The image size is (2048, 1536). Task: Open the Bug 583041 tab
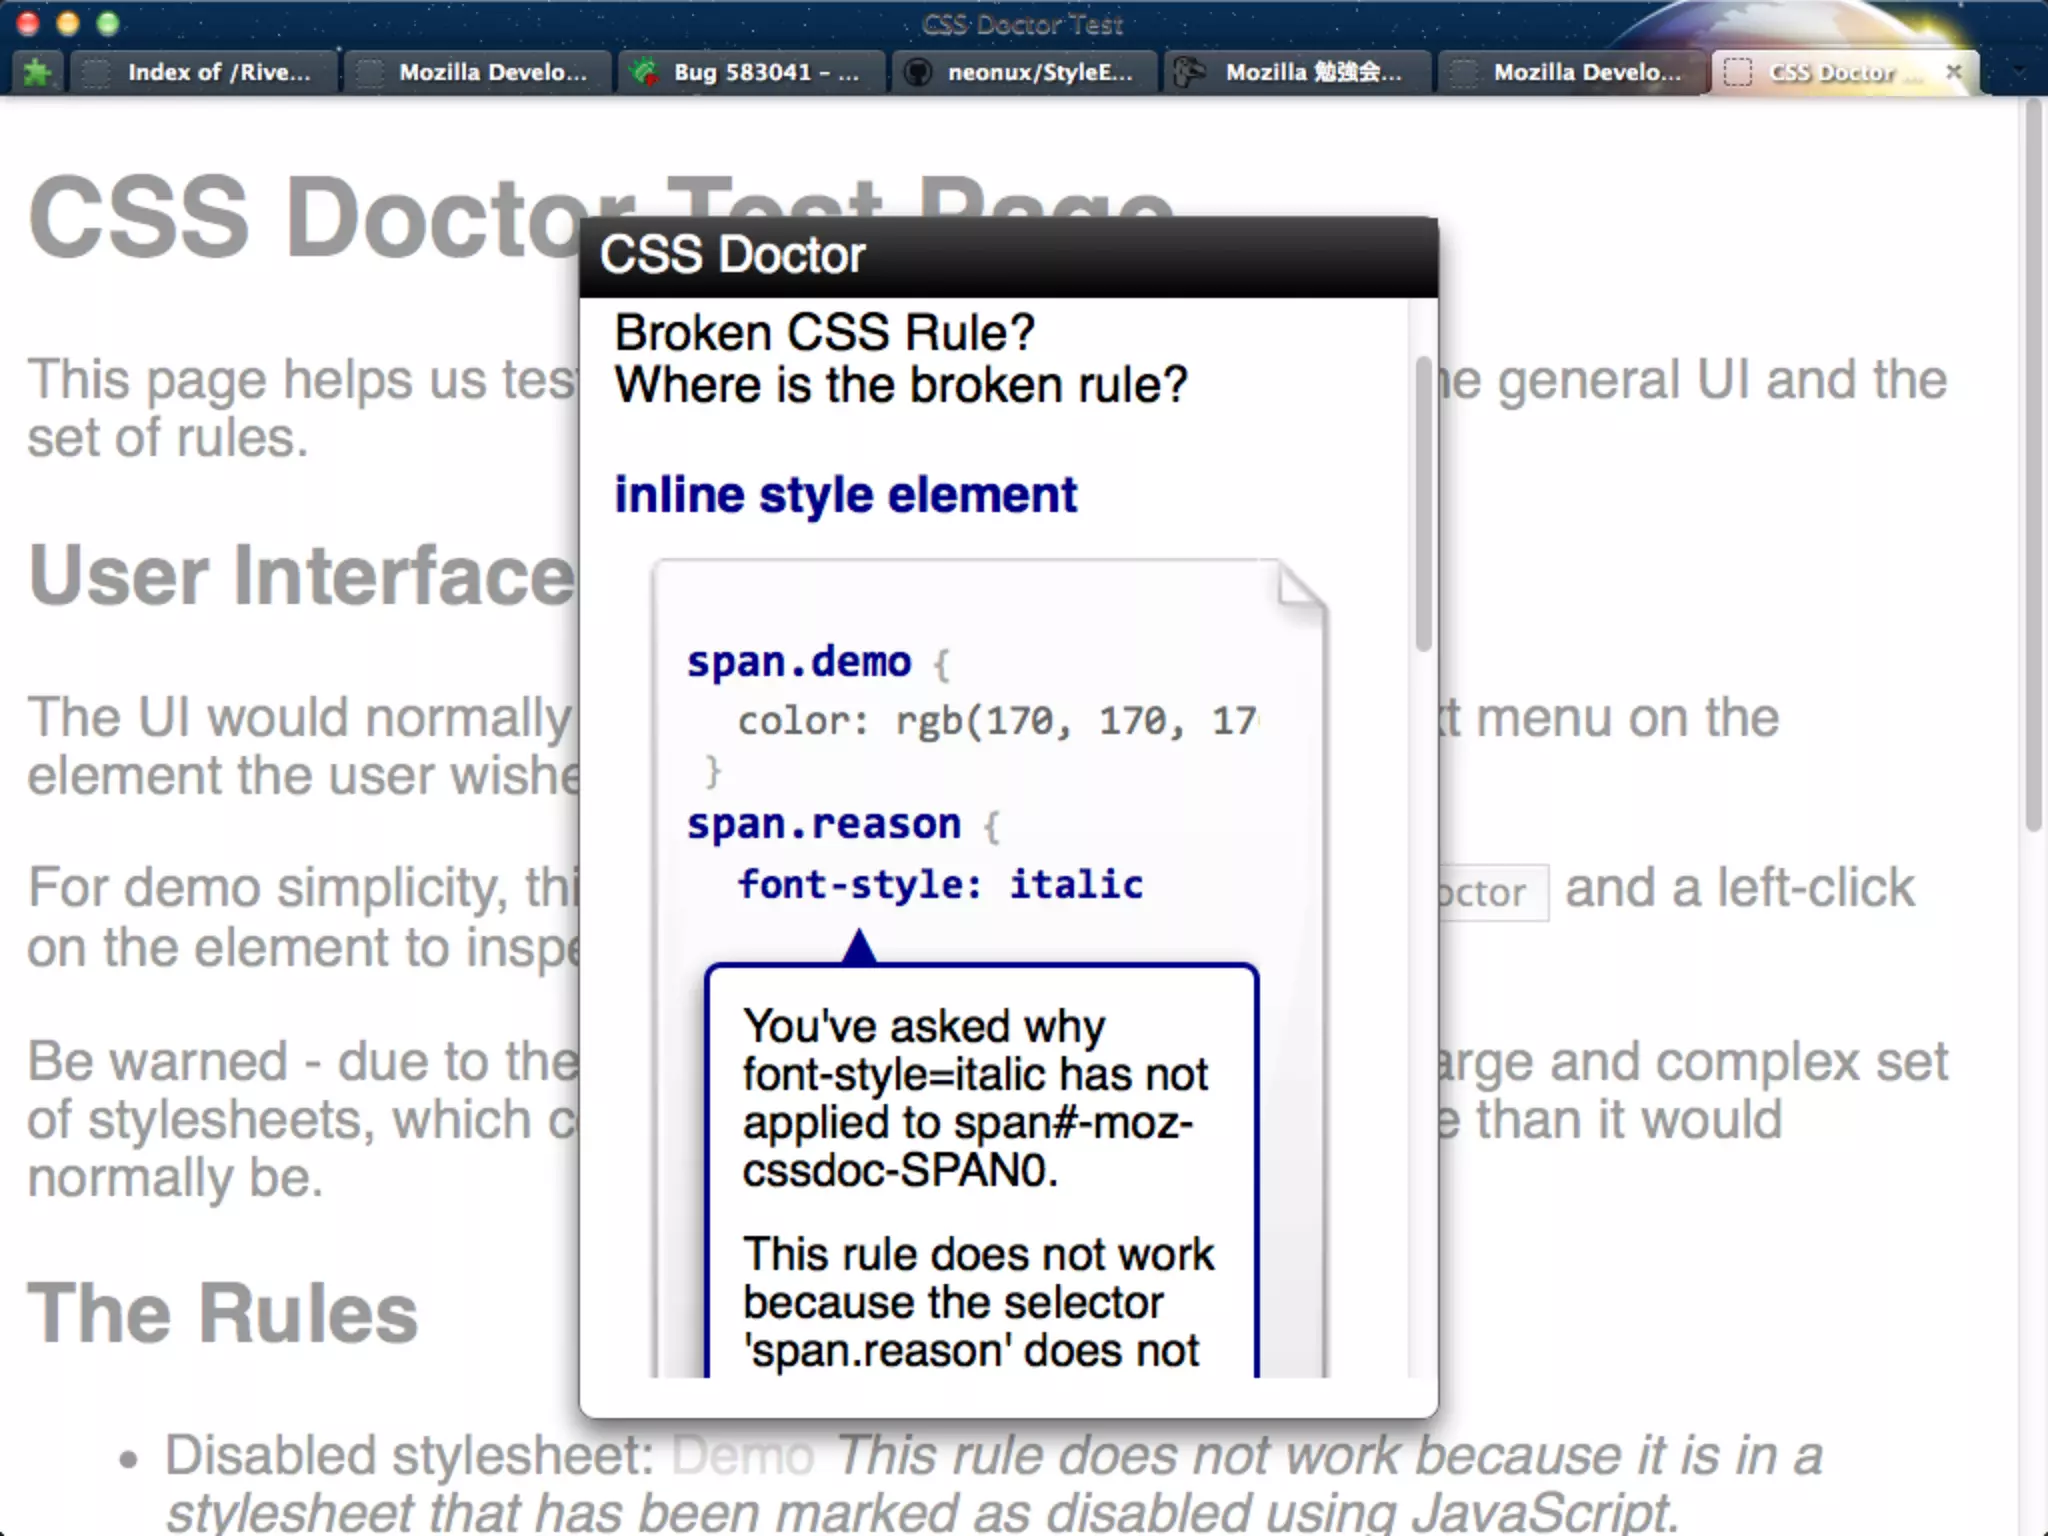pyautogui.click(x=765, y=72)
